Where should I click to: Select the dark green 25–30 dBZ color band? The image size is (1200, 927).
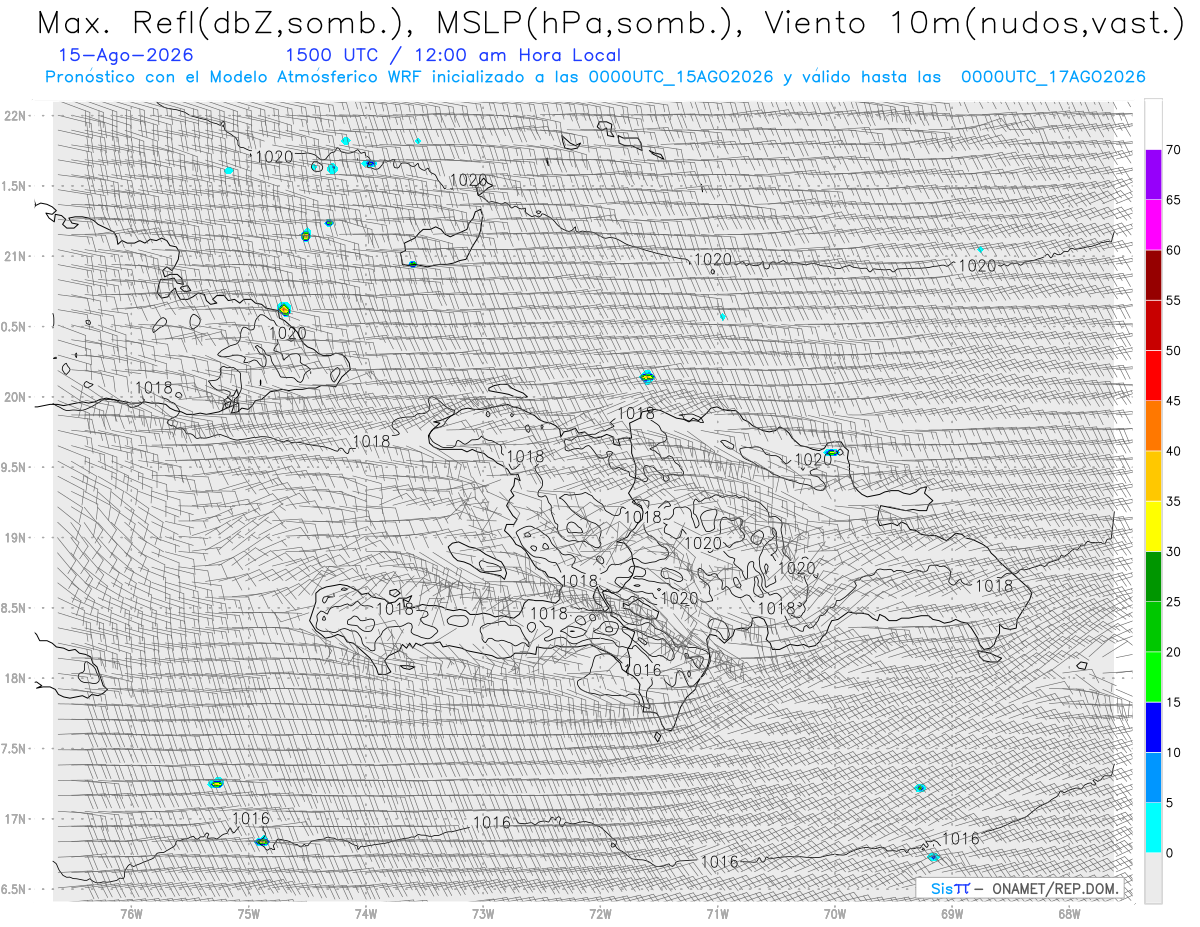coord(1153,577)
